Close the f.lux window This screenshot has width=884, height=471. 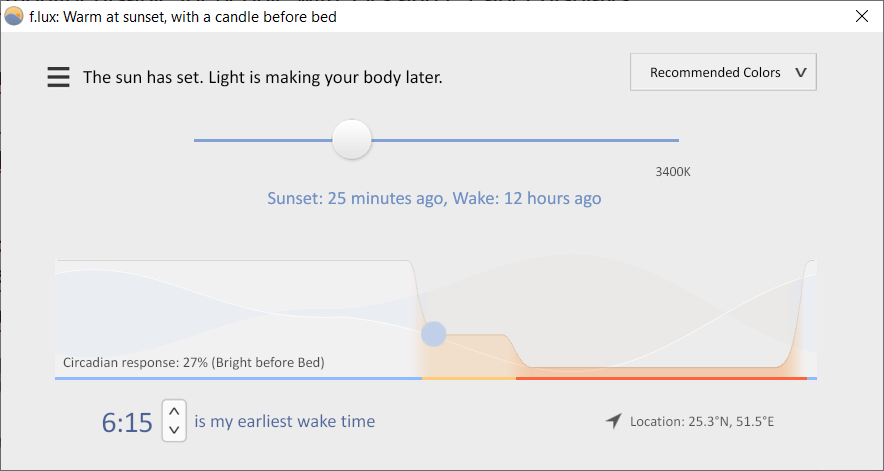click(x=861, y=16)
